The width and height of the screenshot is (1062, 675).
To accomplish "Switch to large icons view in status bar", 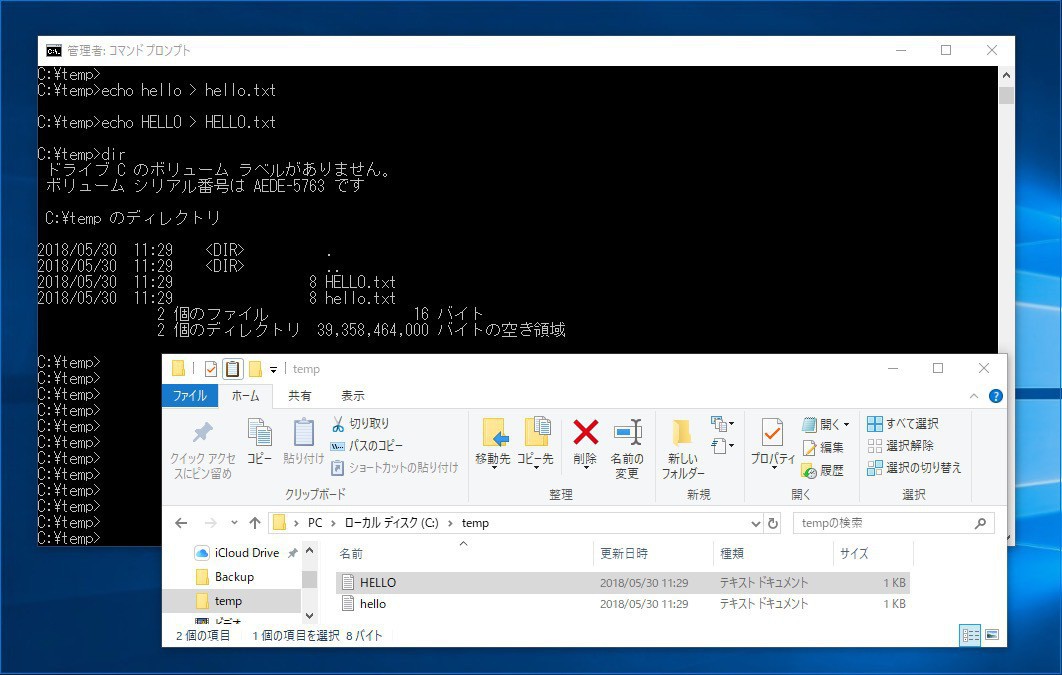I will point(991,634).
